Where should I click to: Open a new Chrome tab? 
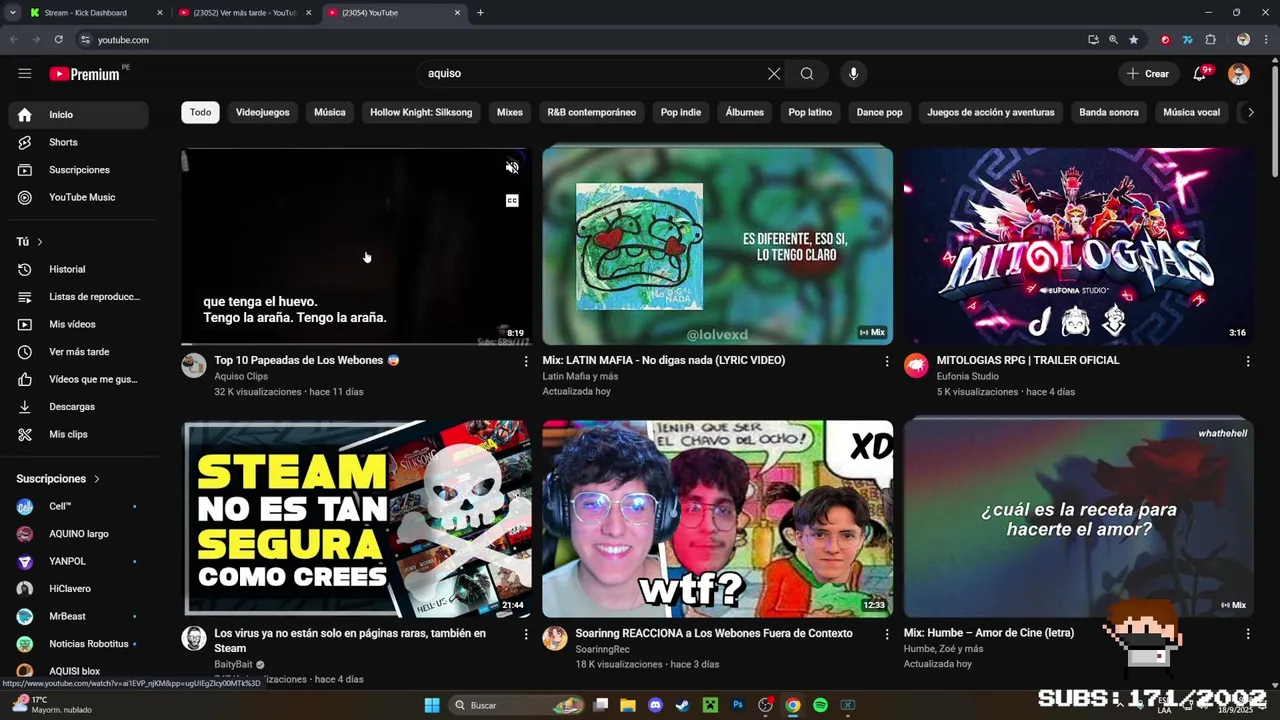[480, 13]
